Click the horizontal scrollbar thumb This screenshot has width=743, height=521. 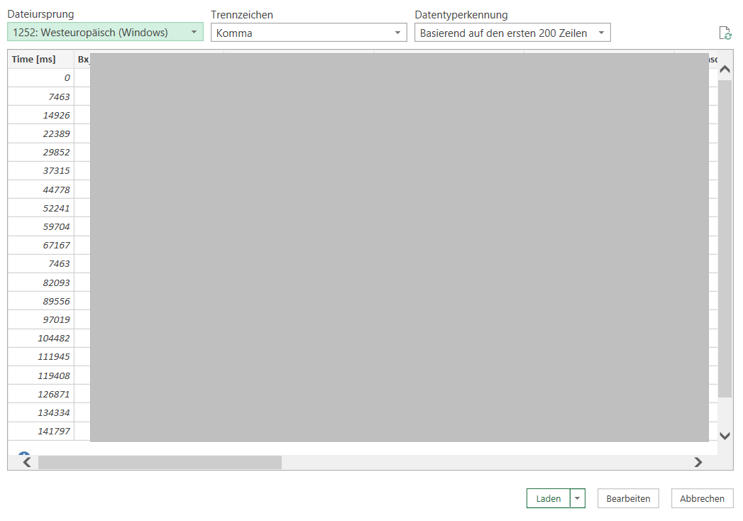[160, 462]
